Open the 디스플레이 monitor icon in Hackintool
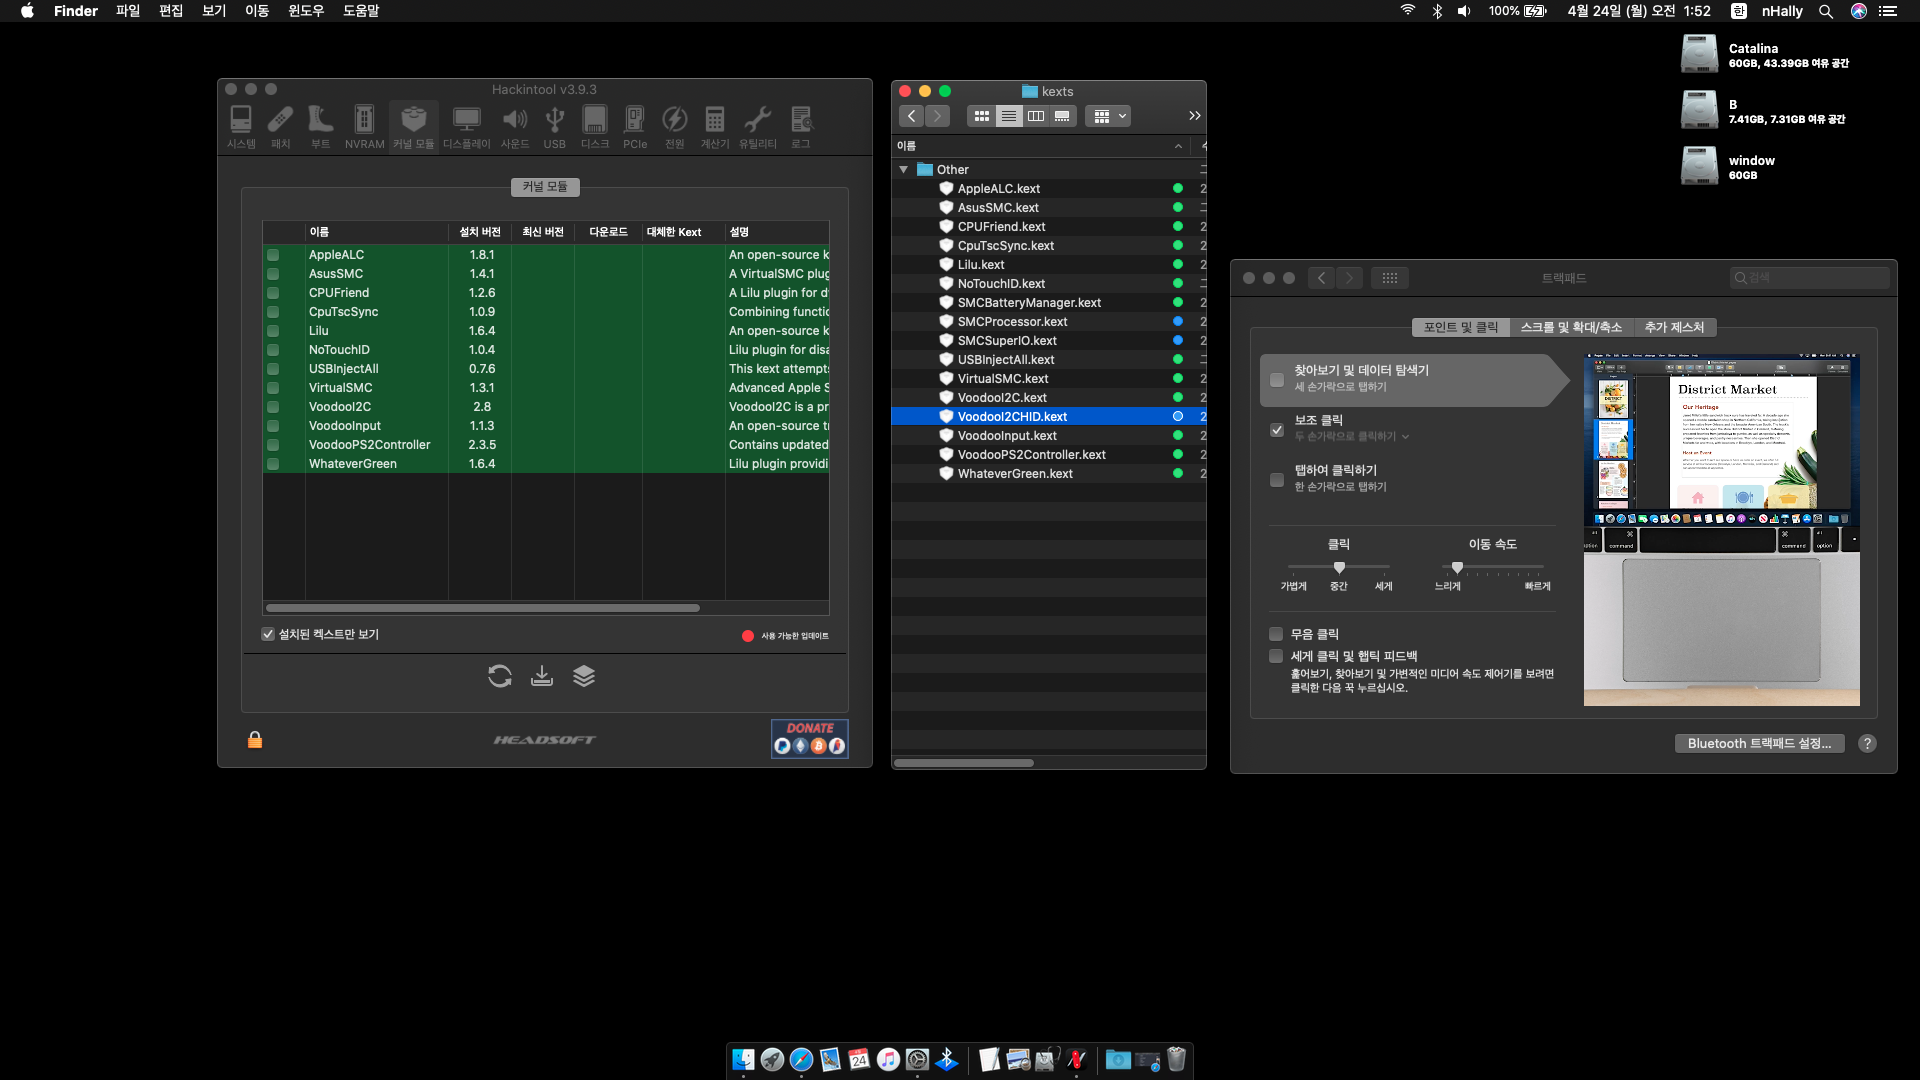Image resolution: width=1920 pixels, height=1080 pixels. pos(466,127)
